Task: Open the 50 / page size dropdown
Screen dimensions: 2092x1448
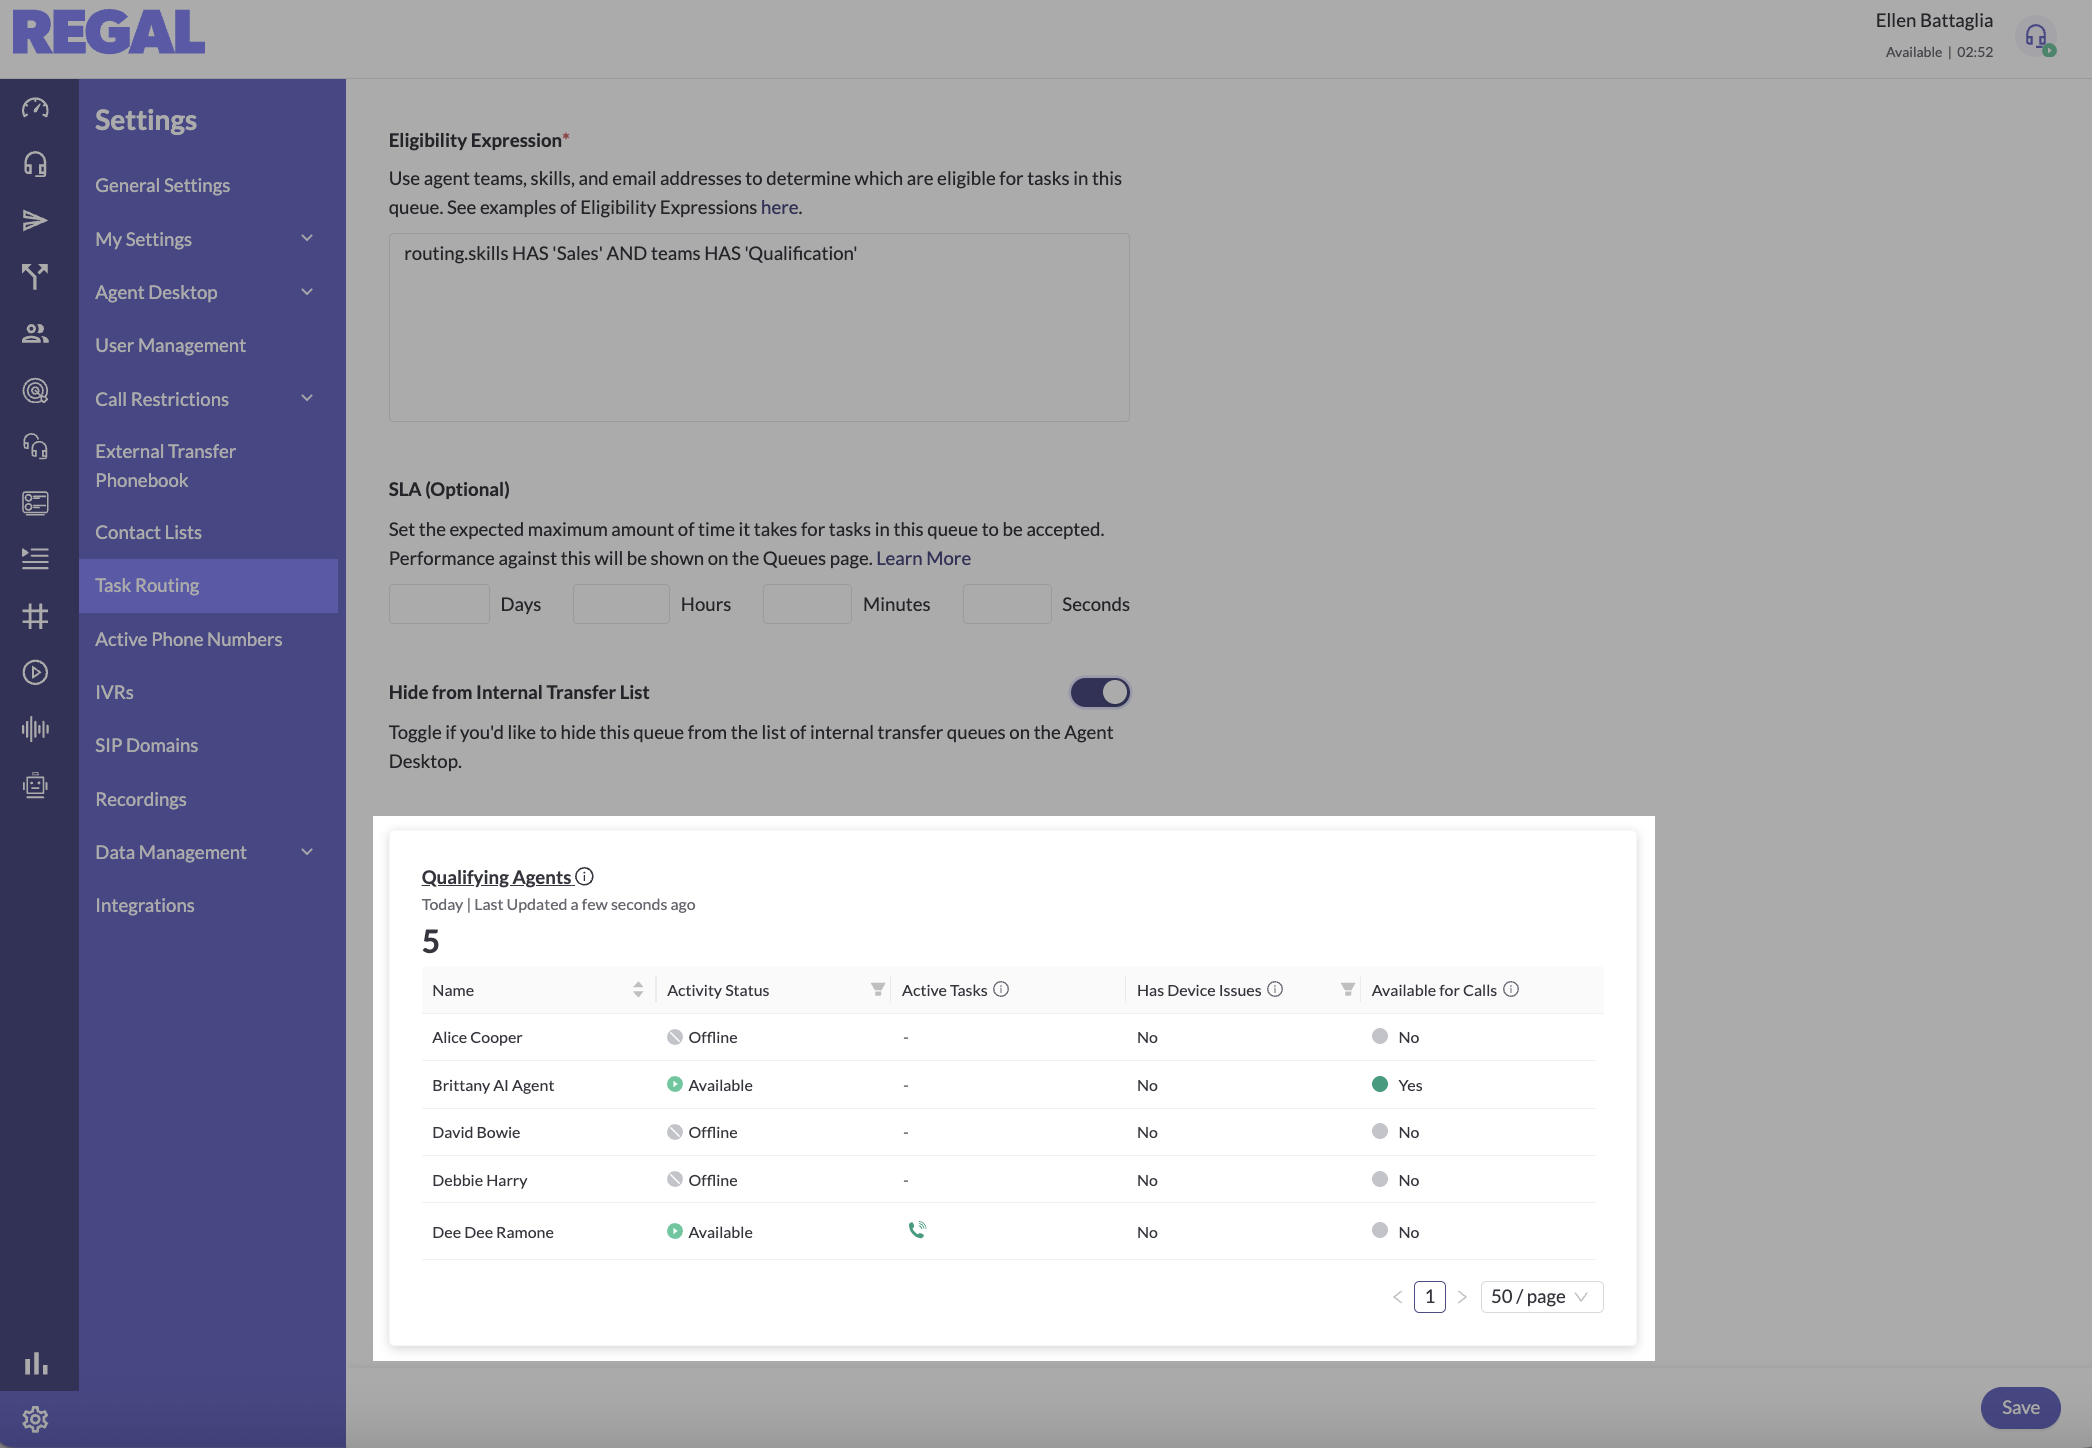Action: pos(1540,1297)
